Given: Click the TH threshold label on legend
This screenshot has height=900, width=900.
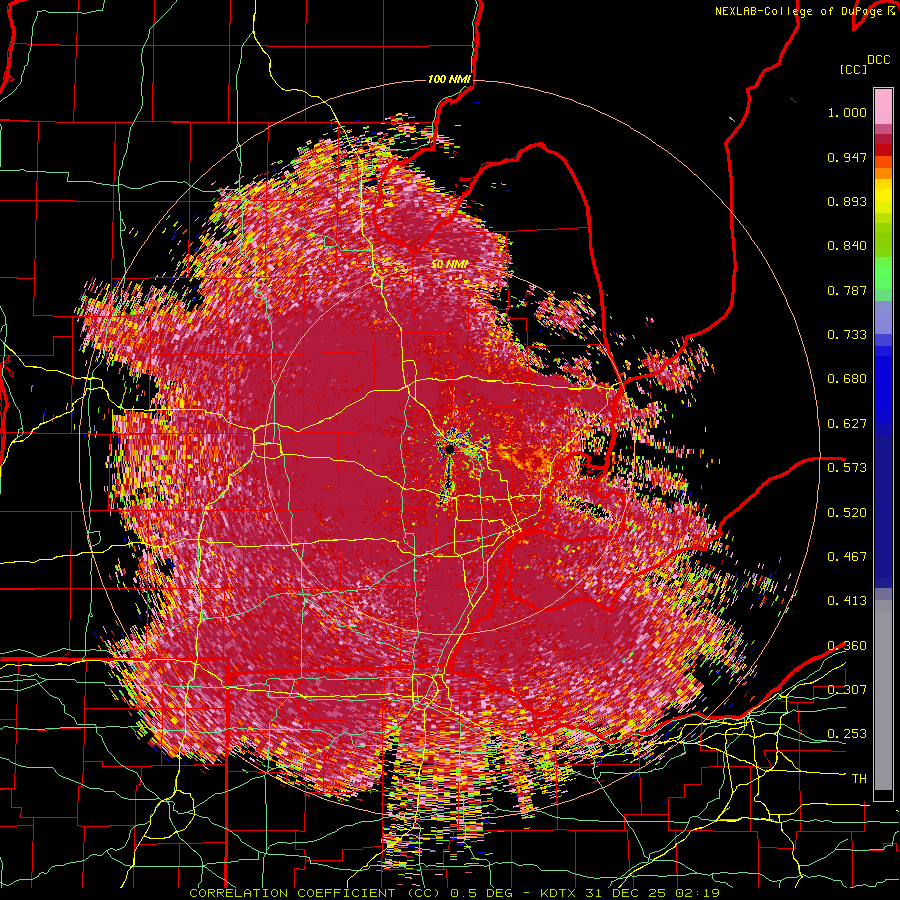Looking at the screenshot, I should click(859, 779).
